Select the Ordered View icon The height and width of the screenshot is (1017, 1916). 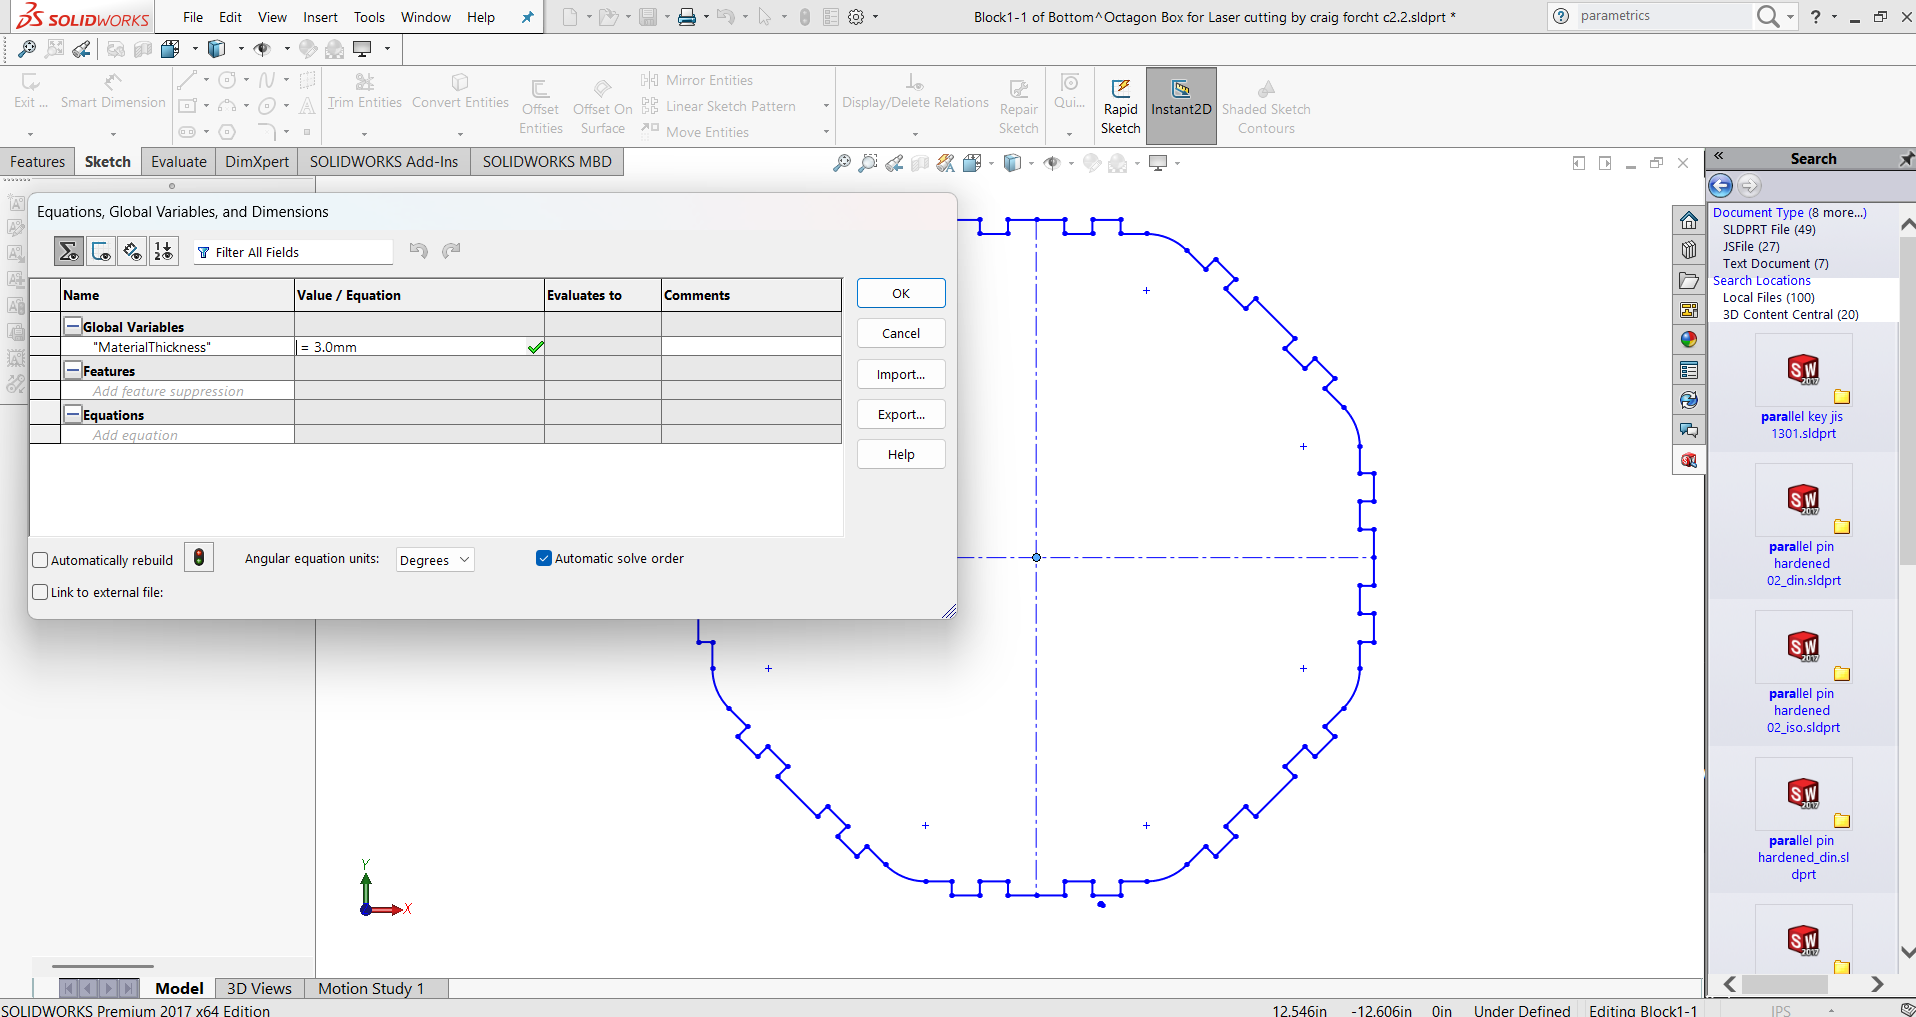pyautogui.click(x=163, y=251)
